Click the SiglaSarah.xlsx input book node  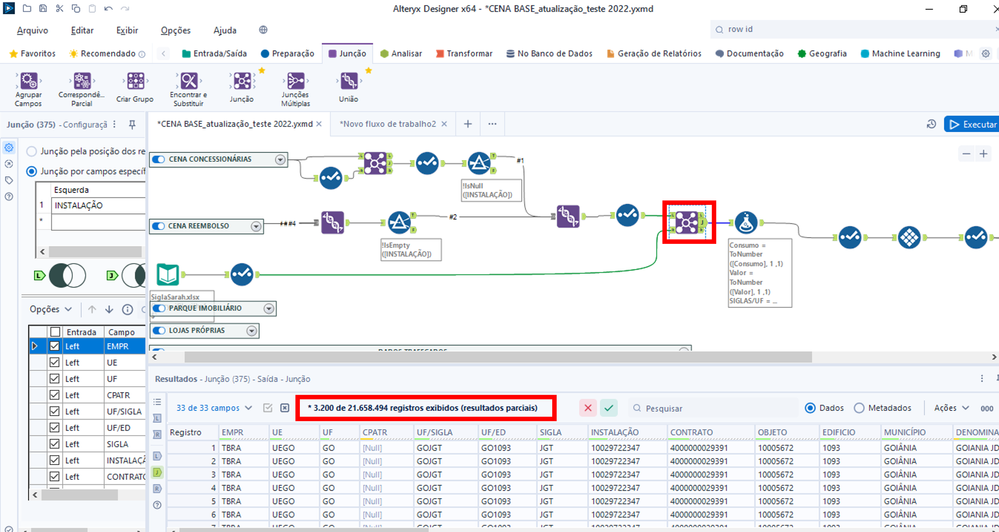pos(168,275)
